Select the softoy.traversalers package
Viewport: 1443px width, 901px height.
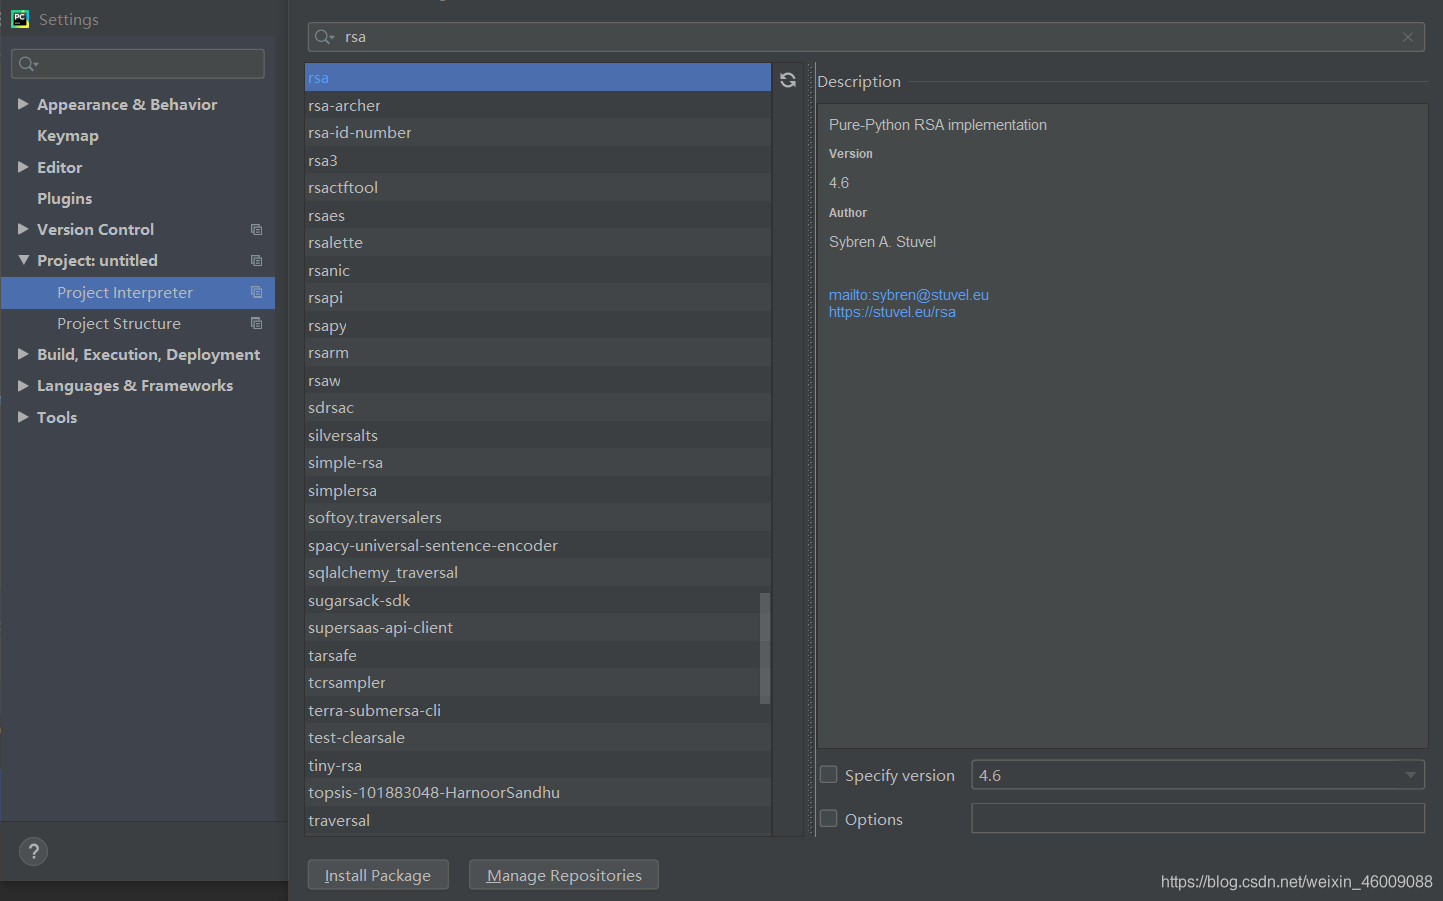tap(538, 518)
